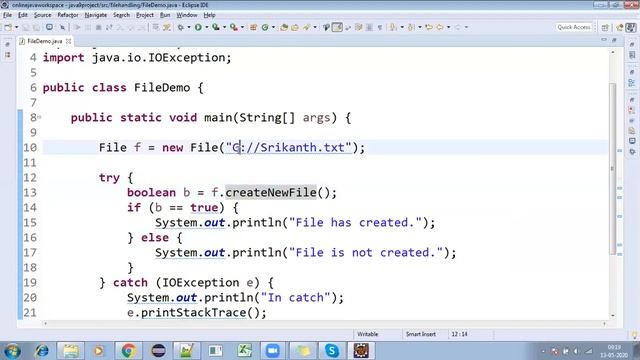Toggle Word Wrap toolbar button
Screen dimensions: 640x360
[358, 27]
